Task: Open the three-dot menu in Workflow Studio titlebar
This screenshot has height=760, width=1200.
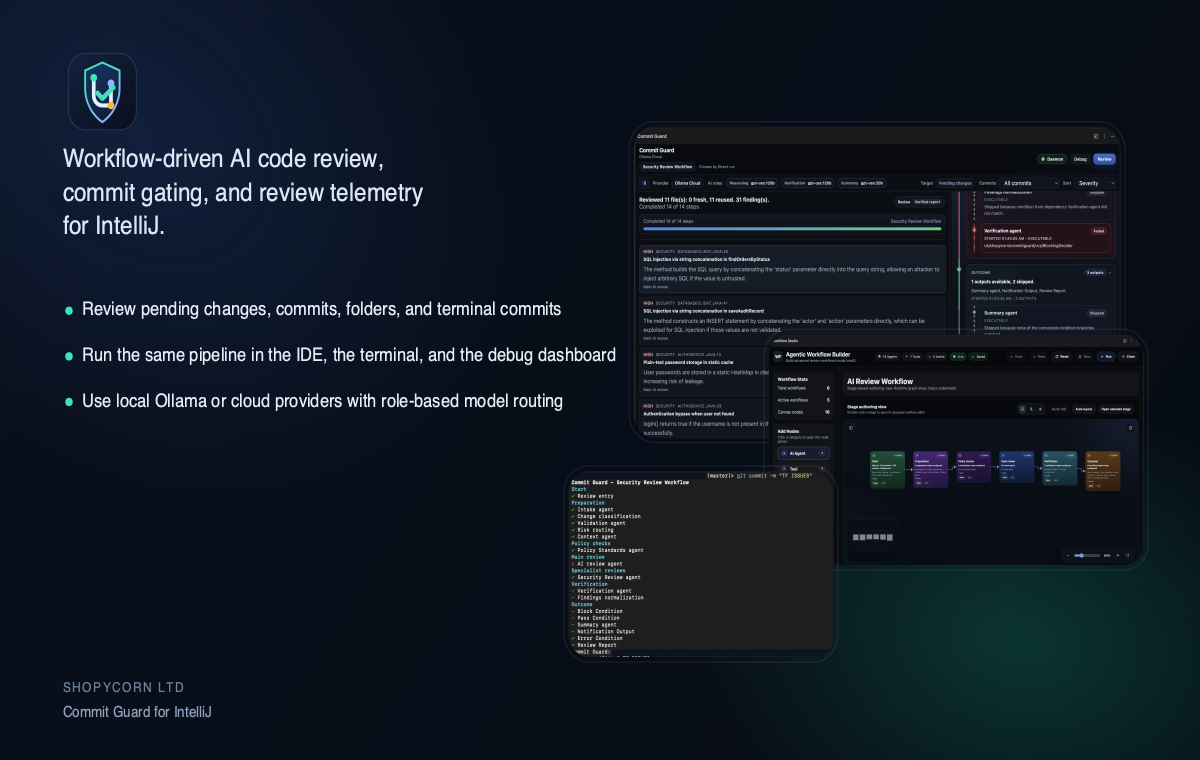Action: point(1129,343)
